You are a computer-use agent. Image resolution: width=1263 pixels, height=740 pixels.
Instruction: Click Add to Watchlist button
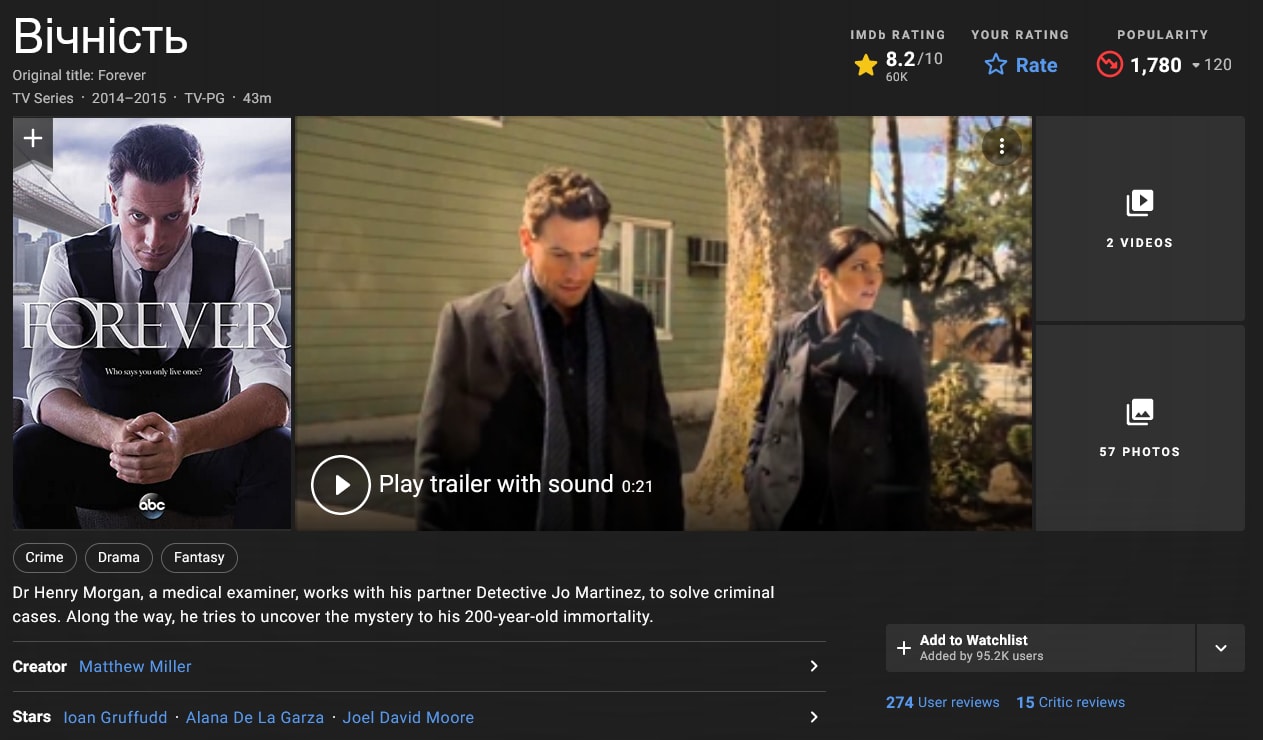click(x=1040, y=648)
